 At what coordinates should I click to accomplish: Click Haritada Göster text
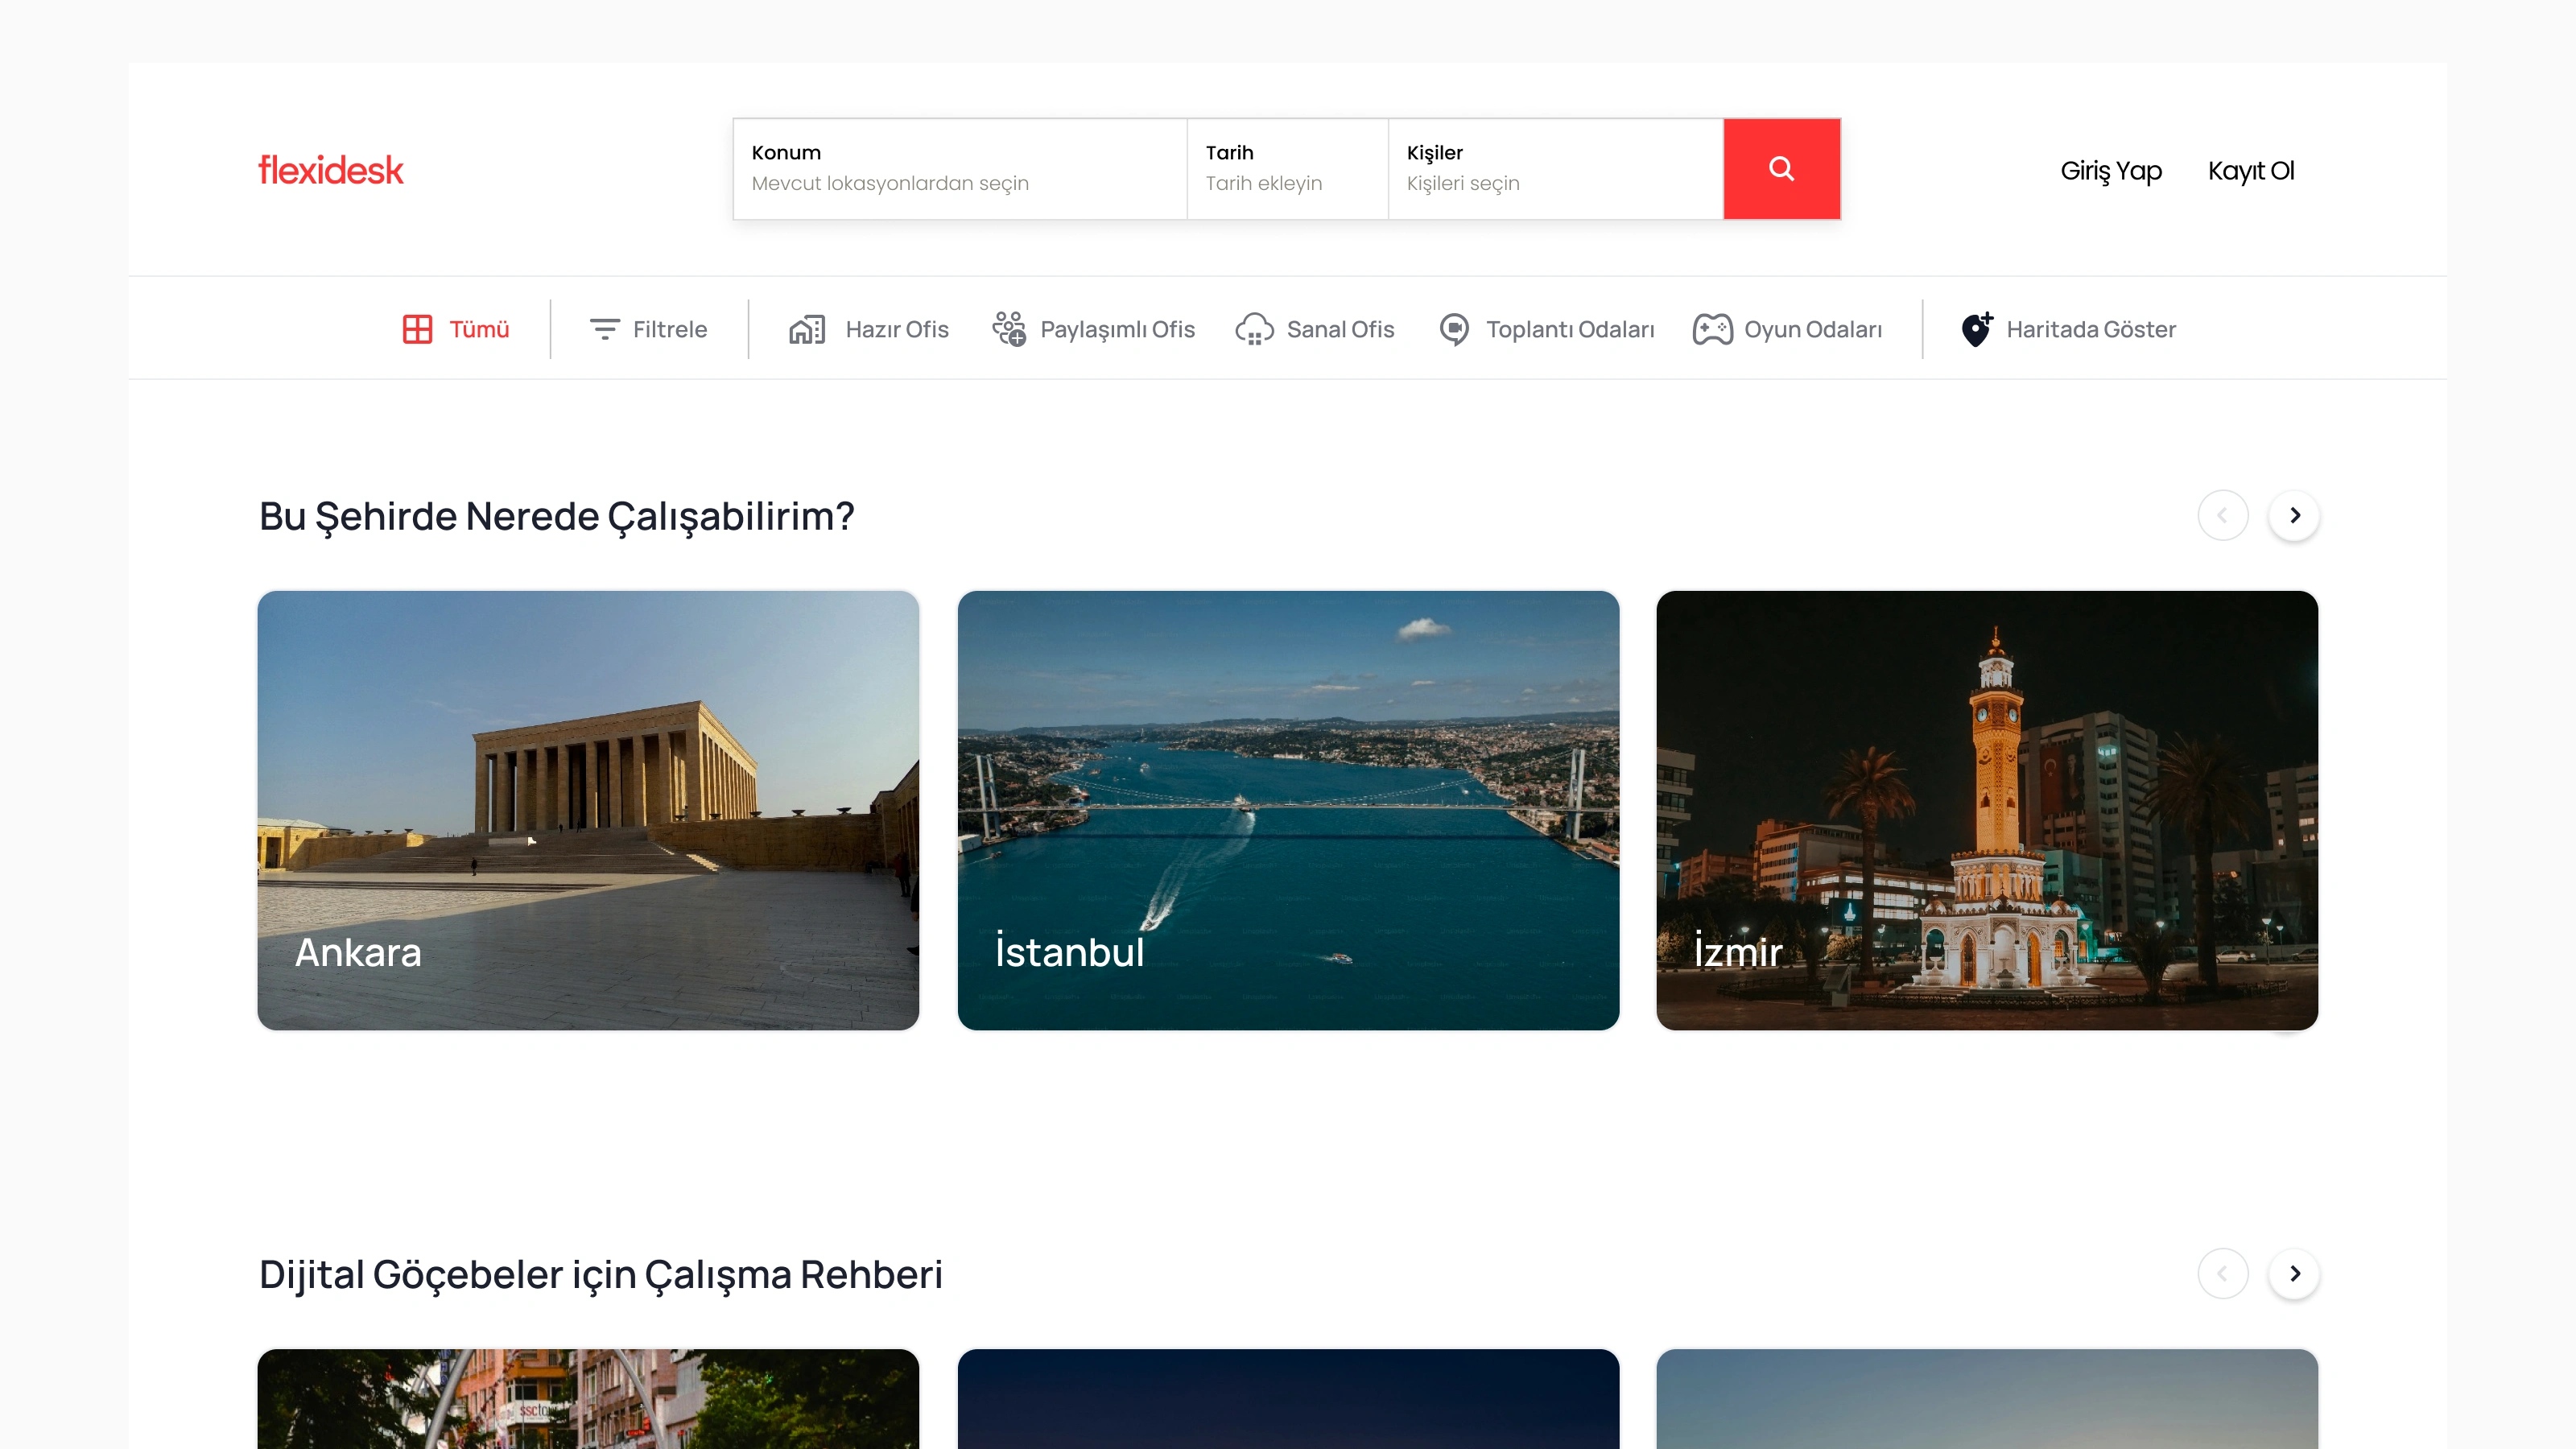[x=2091, y=329]
